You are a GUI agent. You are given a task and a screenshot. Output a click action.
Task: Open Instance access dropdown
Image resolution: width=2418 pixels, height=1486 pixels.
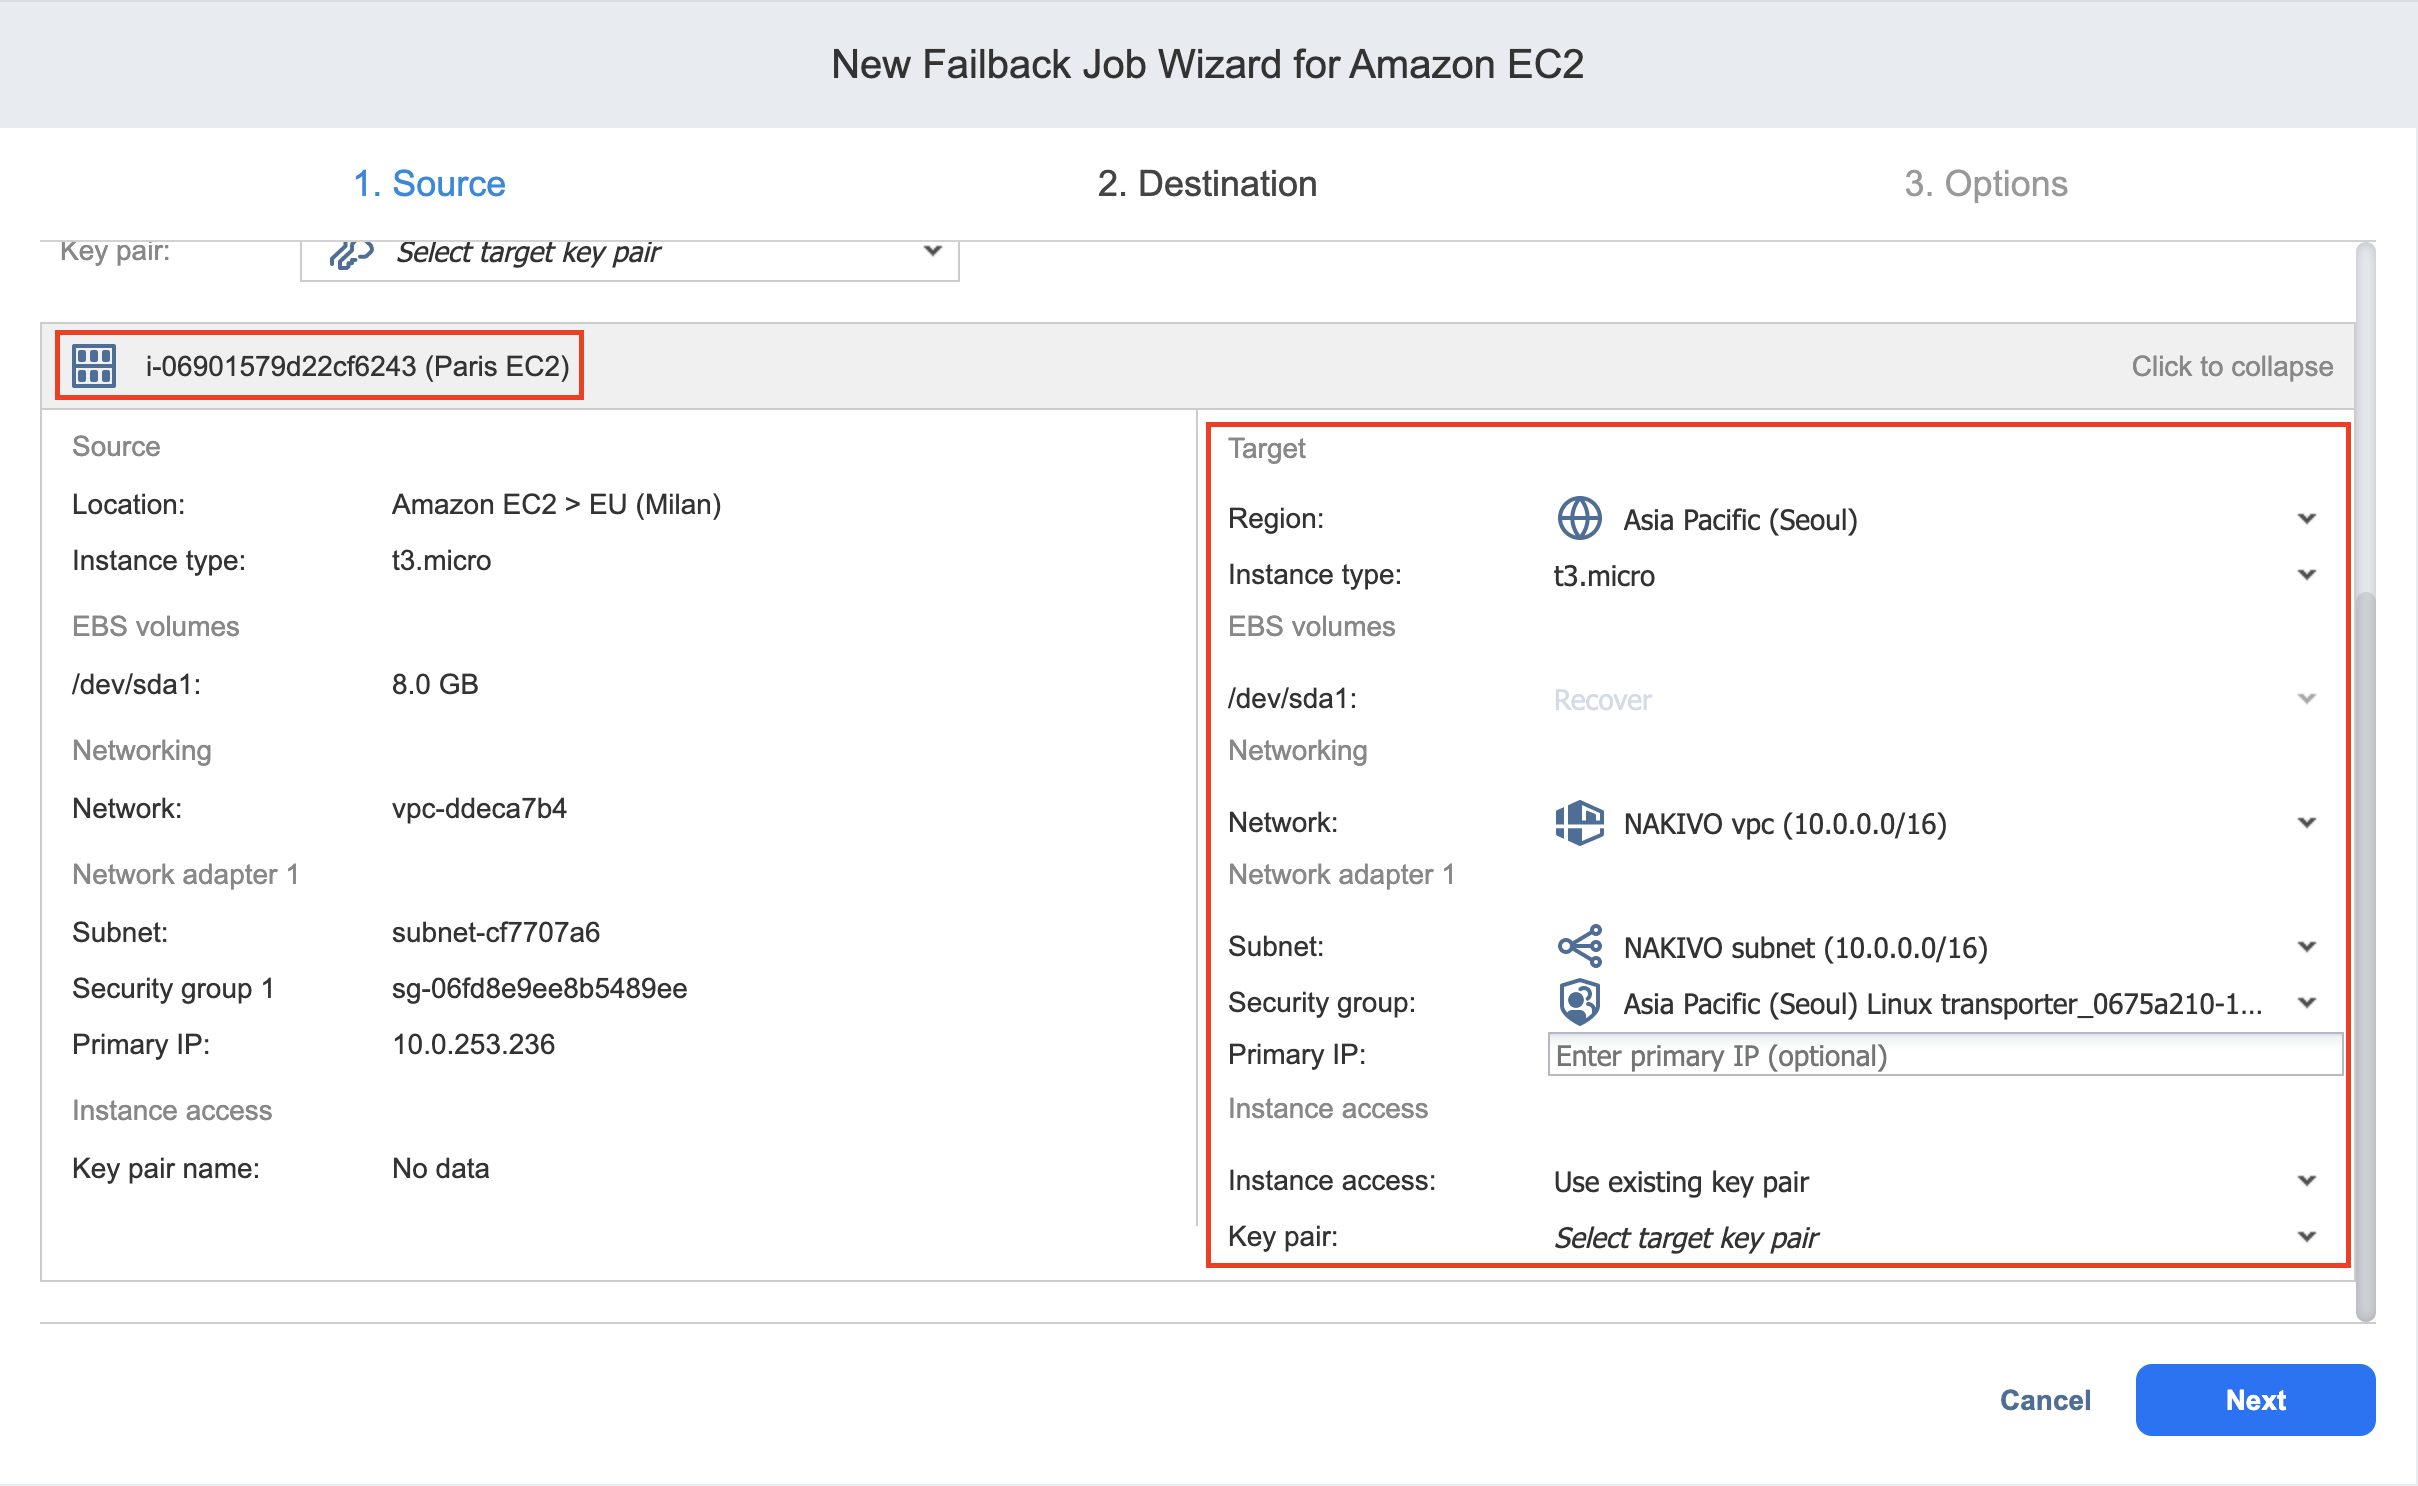pos(2306,1181)
